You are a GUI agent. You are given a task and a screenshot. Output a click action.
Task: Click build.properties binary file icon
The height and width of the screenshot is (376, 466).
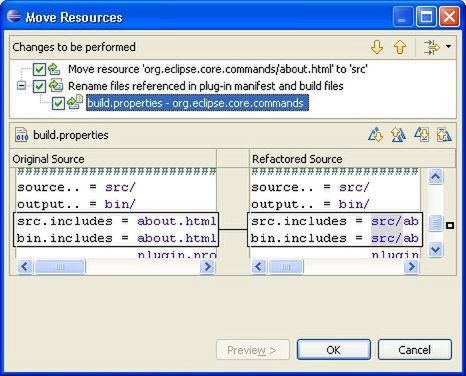point(22,135)
